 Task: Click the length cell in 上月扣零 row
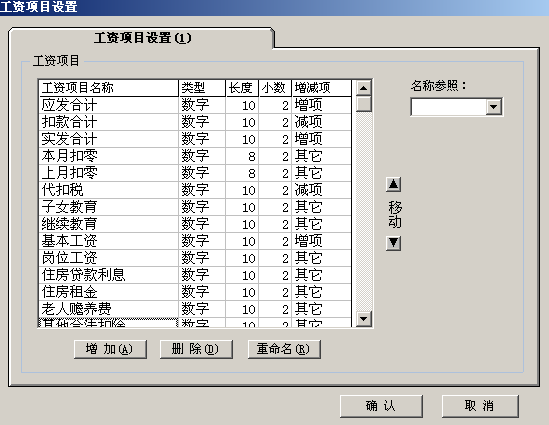242,173
